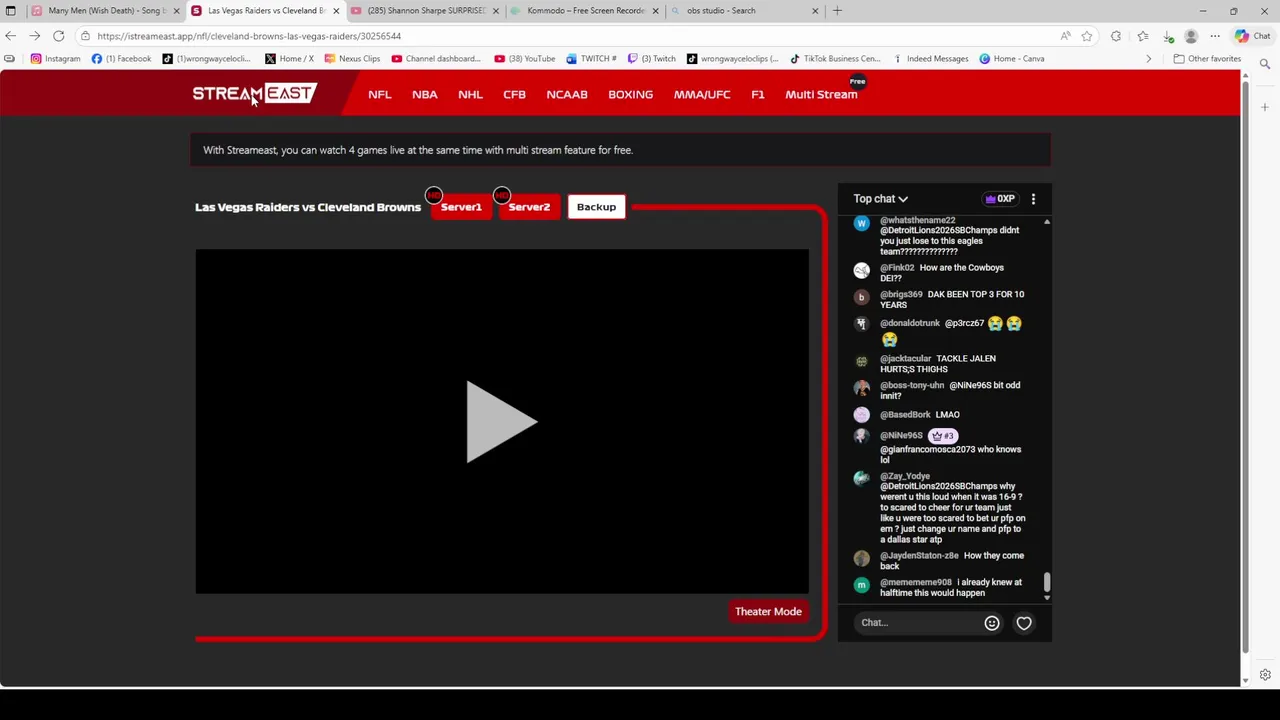Click the Chat message input field
This screenshot has height=720, width=1280.
(x=917, y=622)
